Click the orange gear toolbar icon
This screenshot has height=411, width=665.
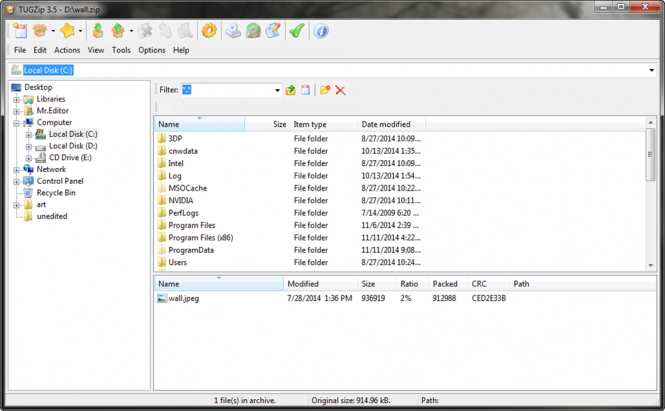tap(209, 31)
